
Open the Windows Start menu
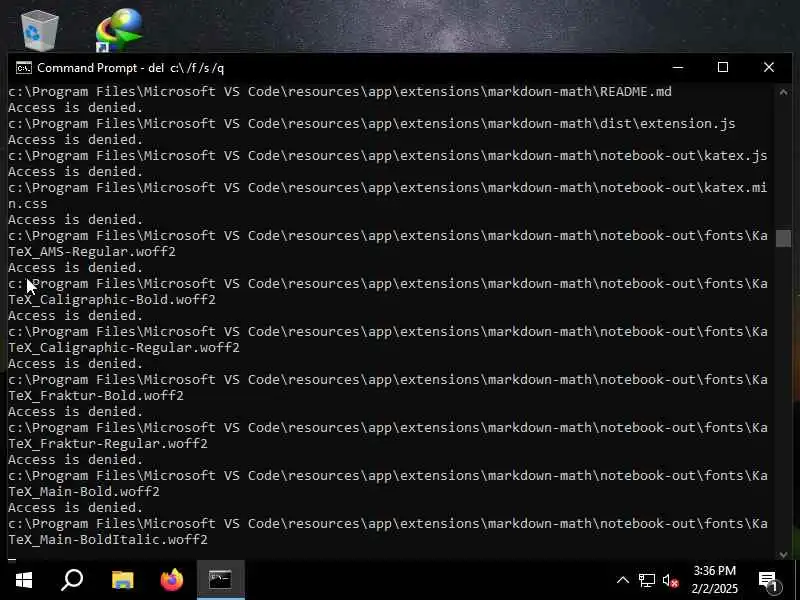pyautogui.click(x=23, y=580)
